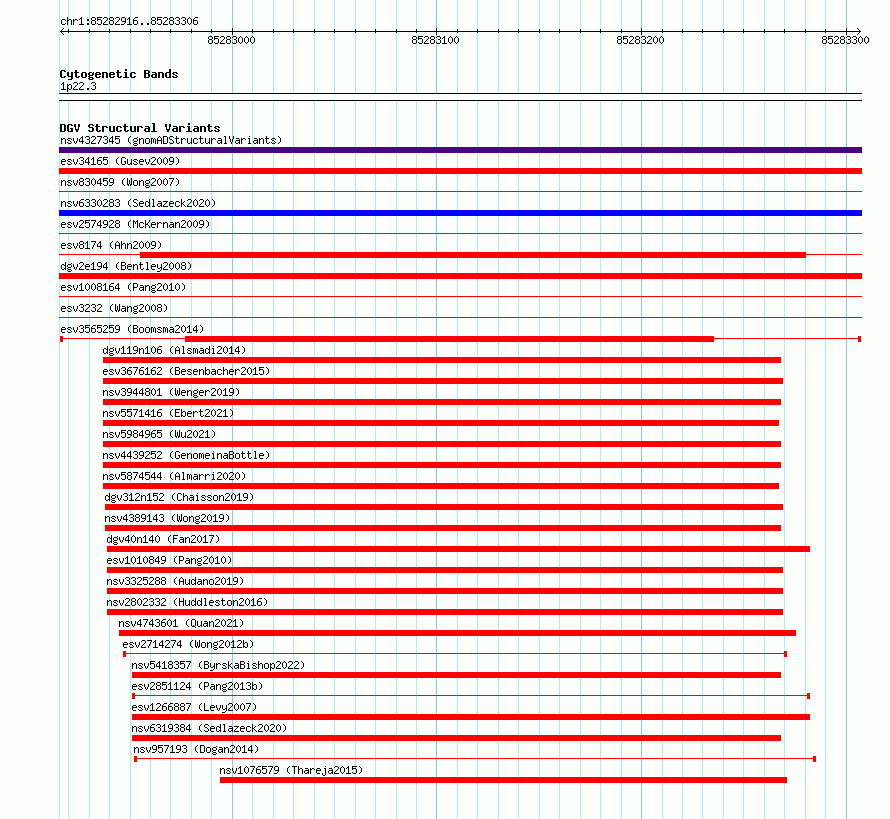Viewport: 890px width, 819px height.
Task: Select esv2714274 (Wong2012b) label
Action: point(188,644)
